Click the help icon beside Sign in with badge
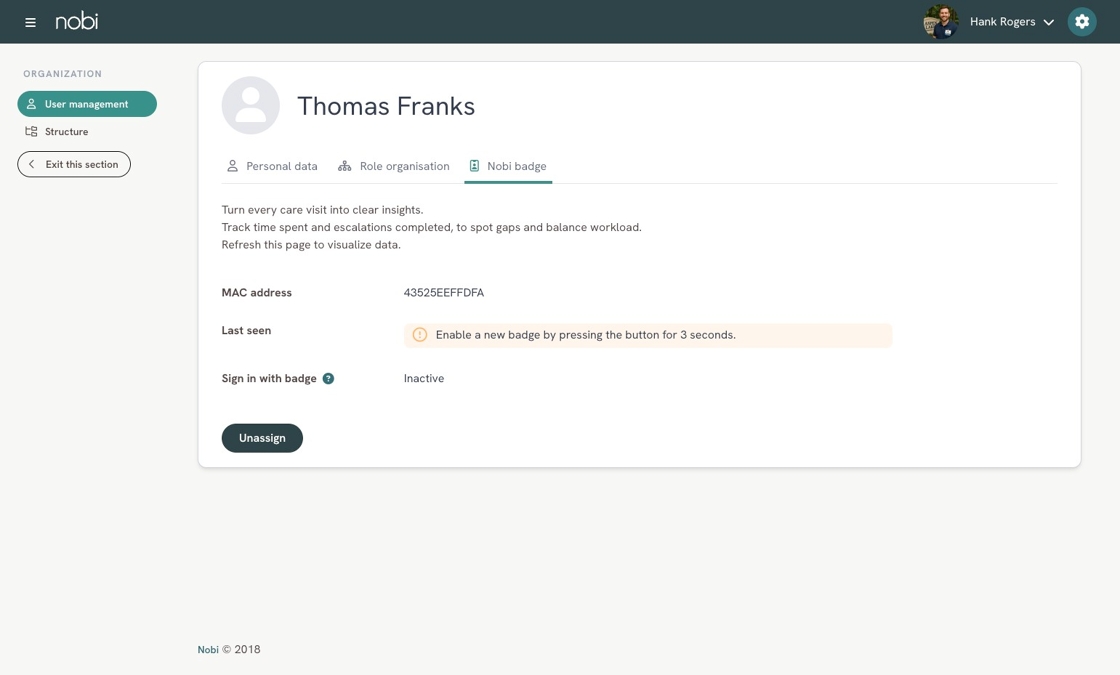Image resolution: width=1120 pixels, height=675 pixels. click(328, 379)
